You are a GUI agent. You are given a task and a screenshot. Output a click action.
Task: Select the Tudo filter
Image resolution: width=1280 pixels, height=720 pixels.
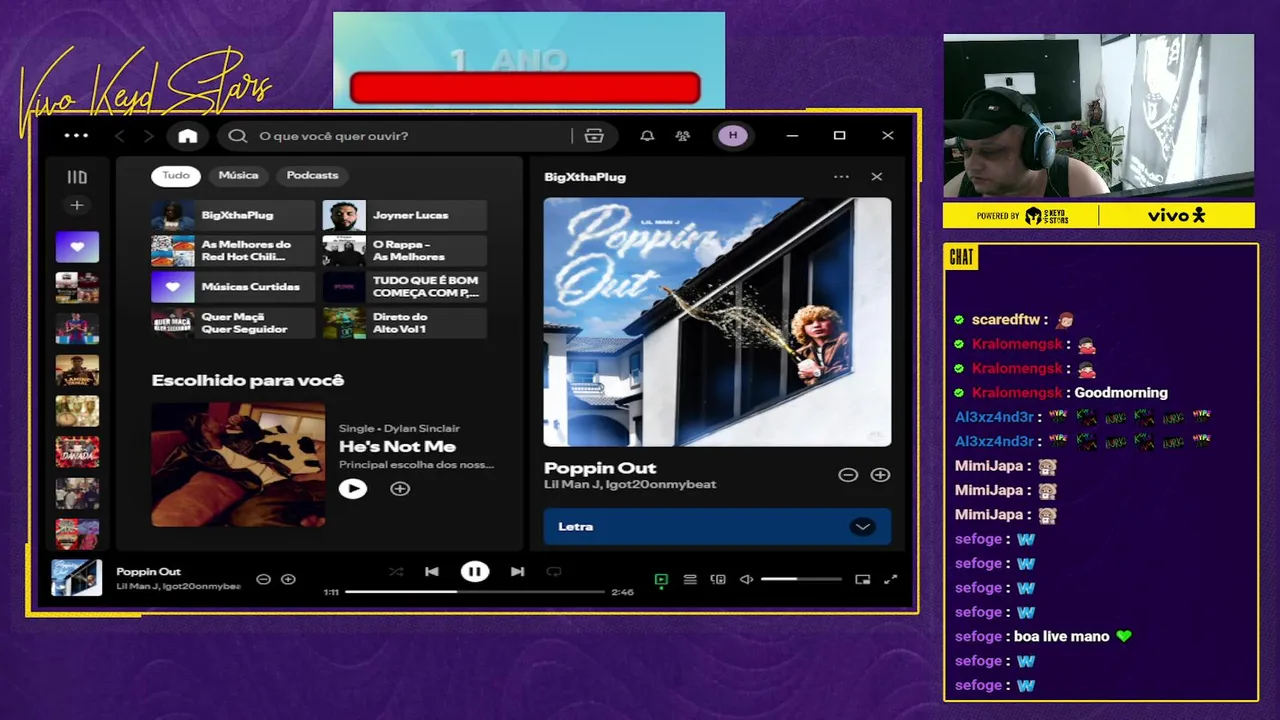176,175
